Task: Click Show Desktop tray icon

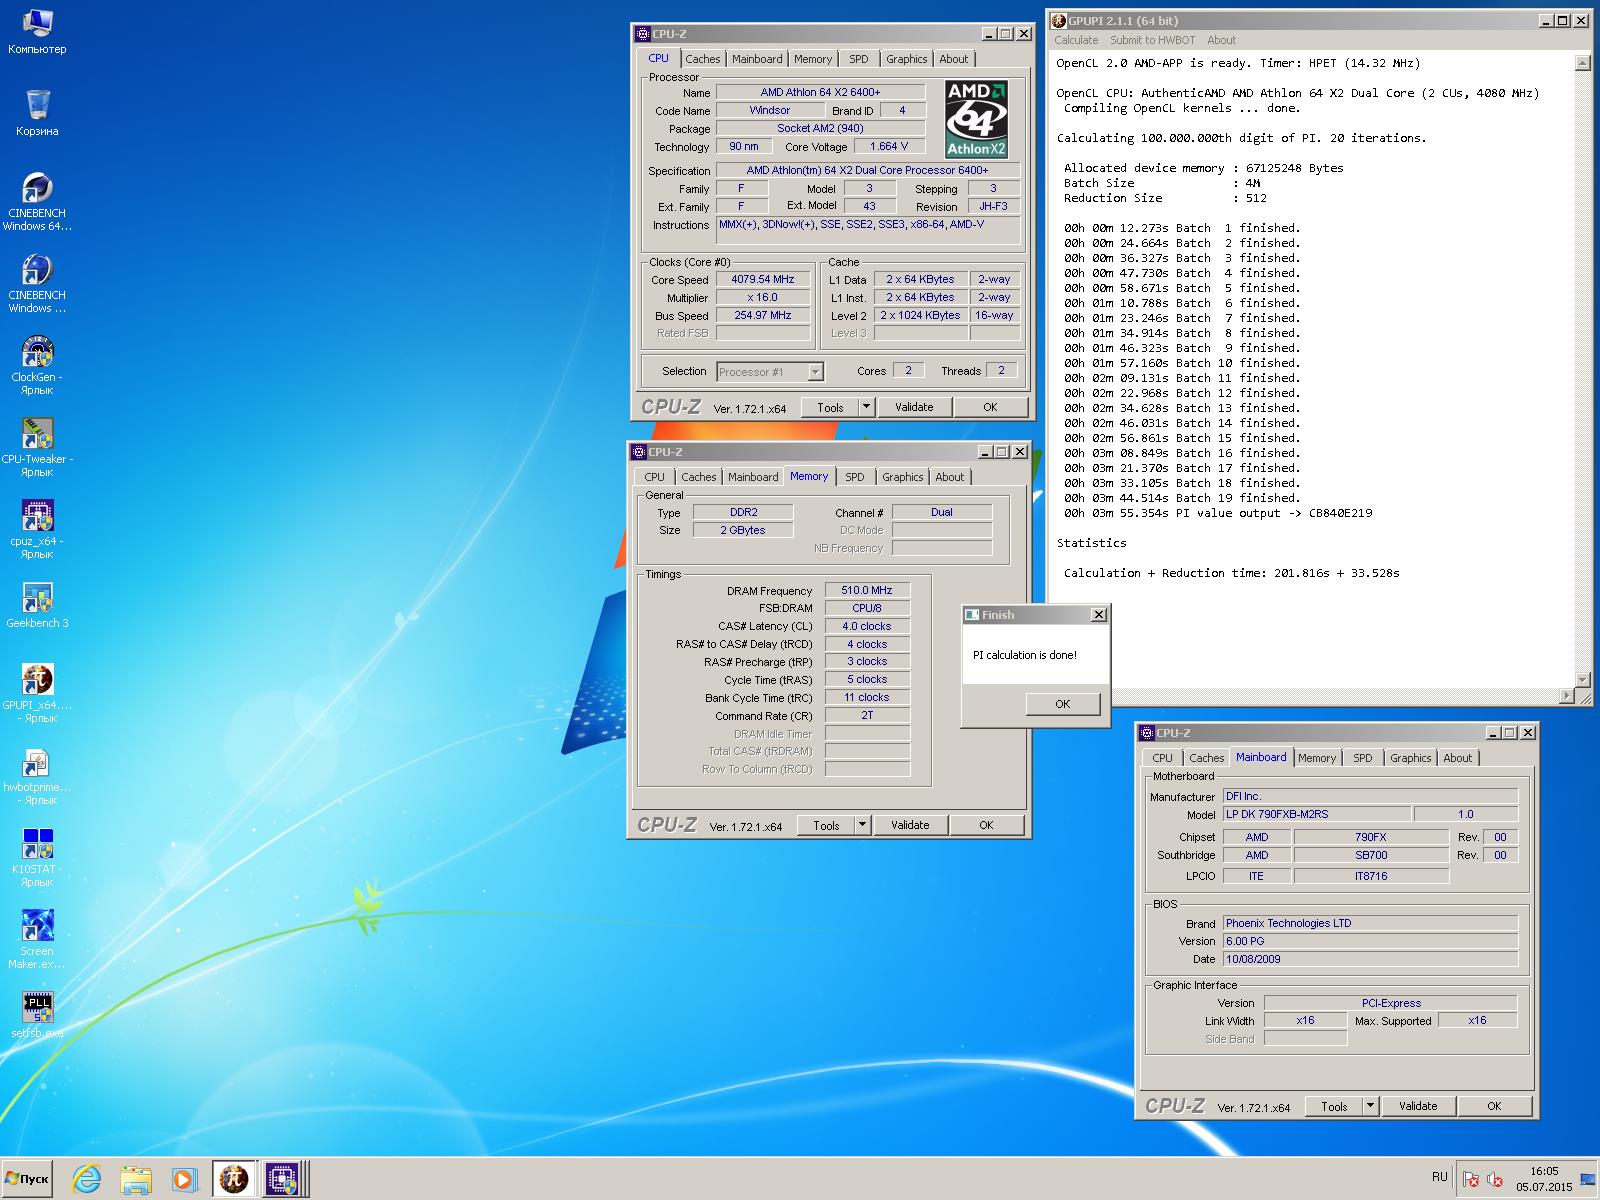Action: click(1588, 1180)
